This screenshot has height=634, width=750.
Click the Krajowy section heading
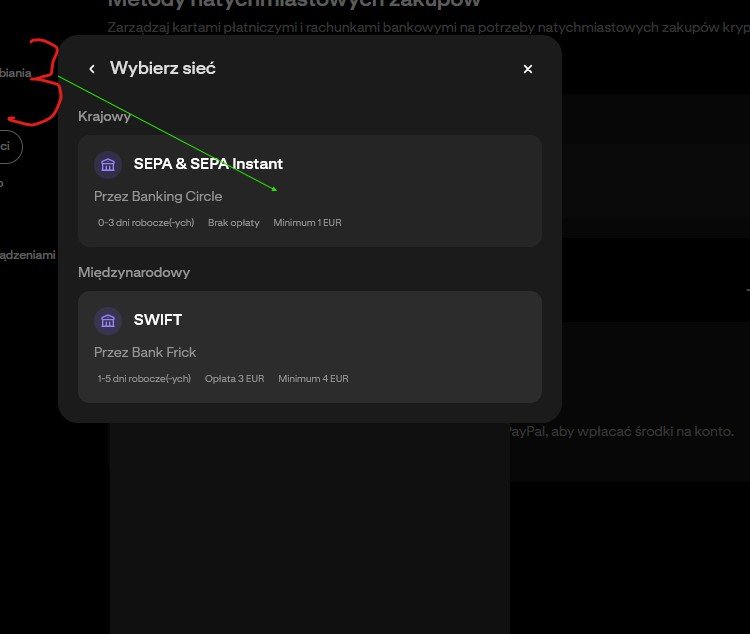tap(104, 116)
